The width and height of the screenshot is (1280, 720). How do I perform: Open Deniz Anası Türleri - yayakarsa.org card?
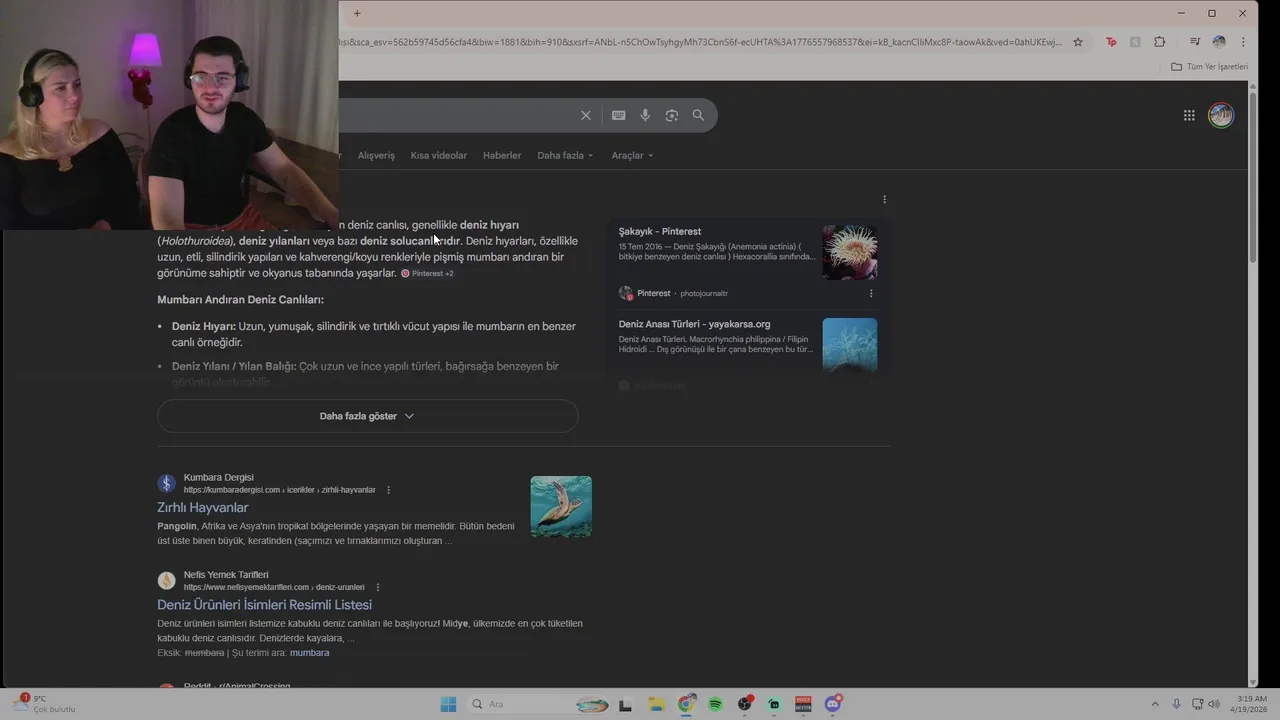(694, 324)
